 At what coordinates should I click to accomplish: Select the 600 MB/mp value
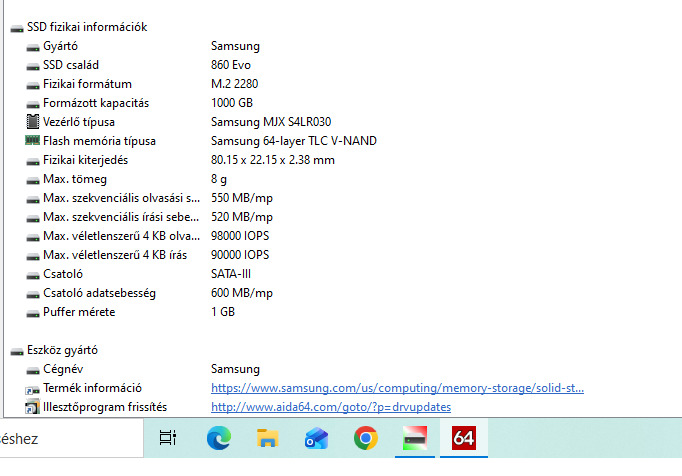click(242, 293)
